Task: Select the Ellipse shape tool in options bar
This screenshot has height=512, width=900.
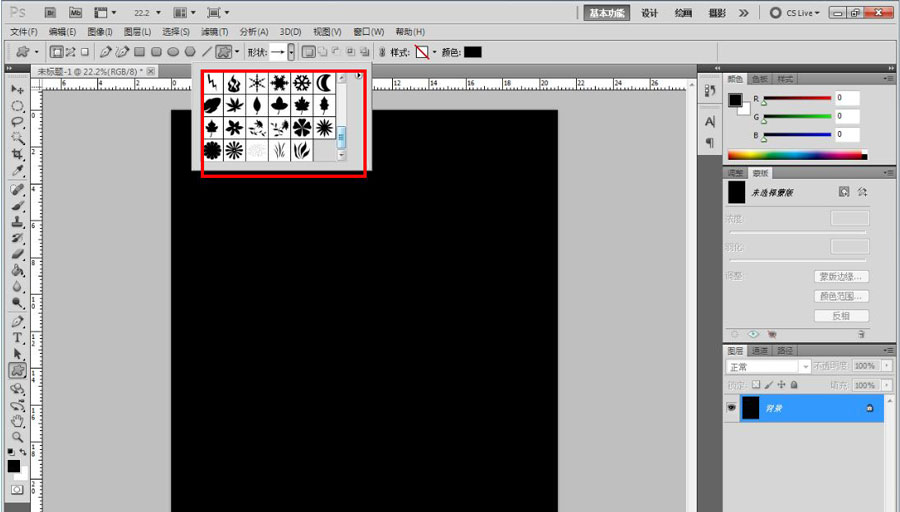Action: (x=173, y=51)
